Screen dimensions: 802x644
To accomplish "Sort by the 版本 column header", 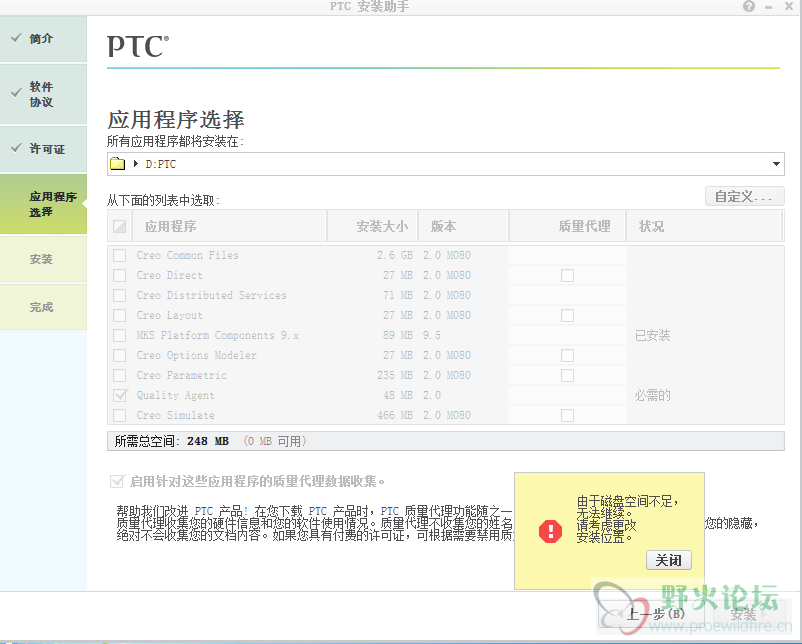I will click(463, 226).
